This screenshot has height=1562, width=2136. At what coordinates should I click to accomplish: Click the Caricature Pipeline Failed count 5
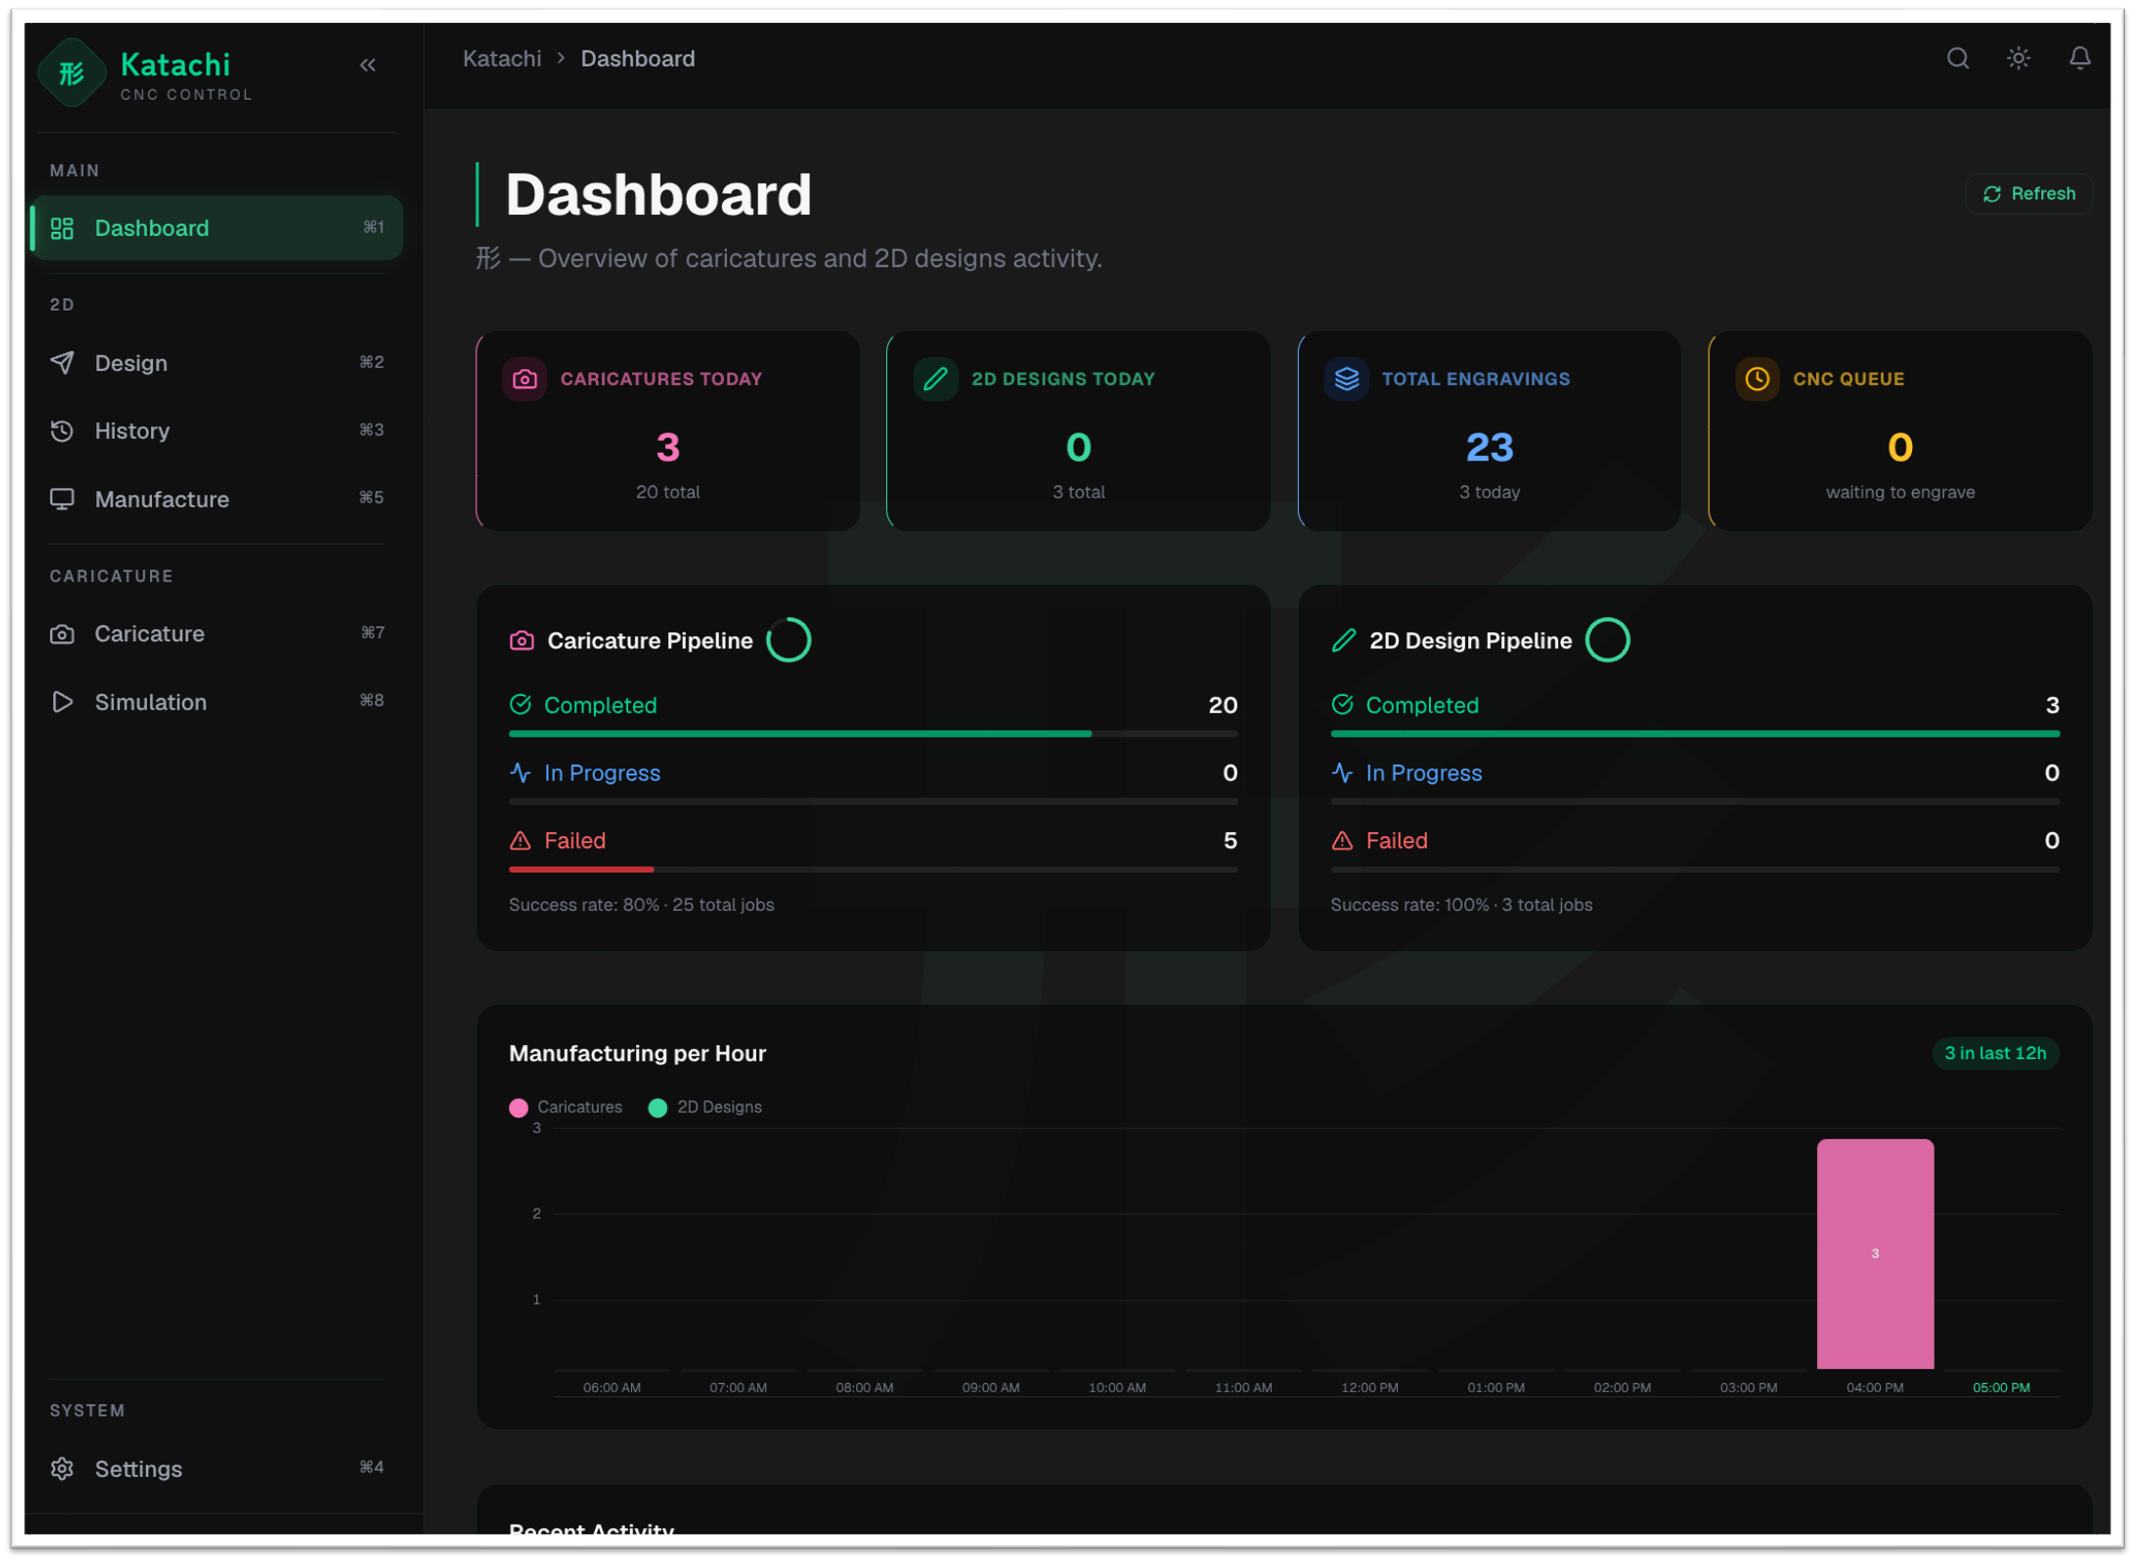point(1230,841)
